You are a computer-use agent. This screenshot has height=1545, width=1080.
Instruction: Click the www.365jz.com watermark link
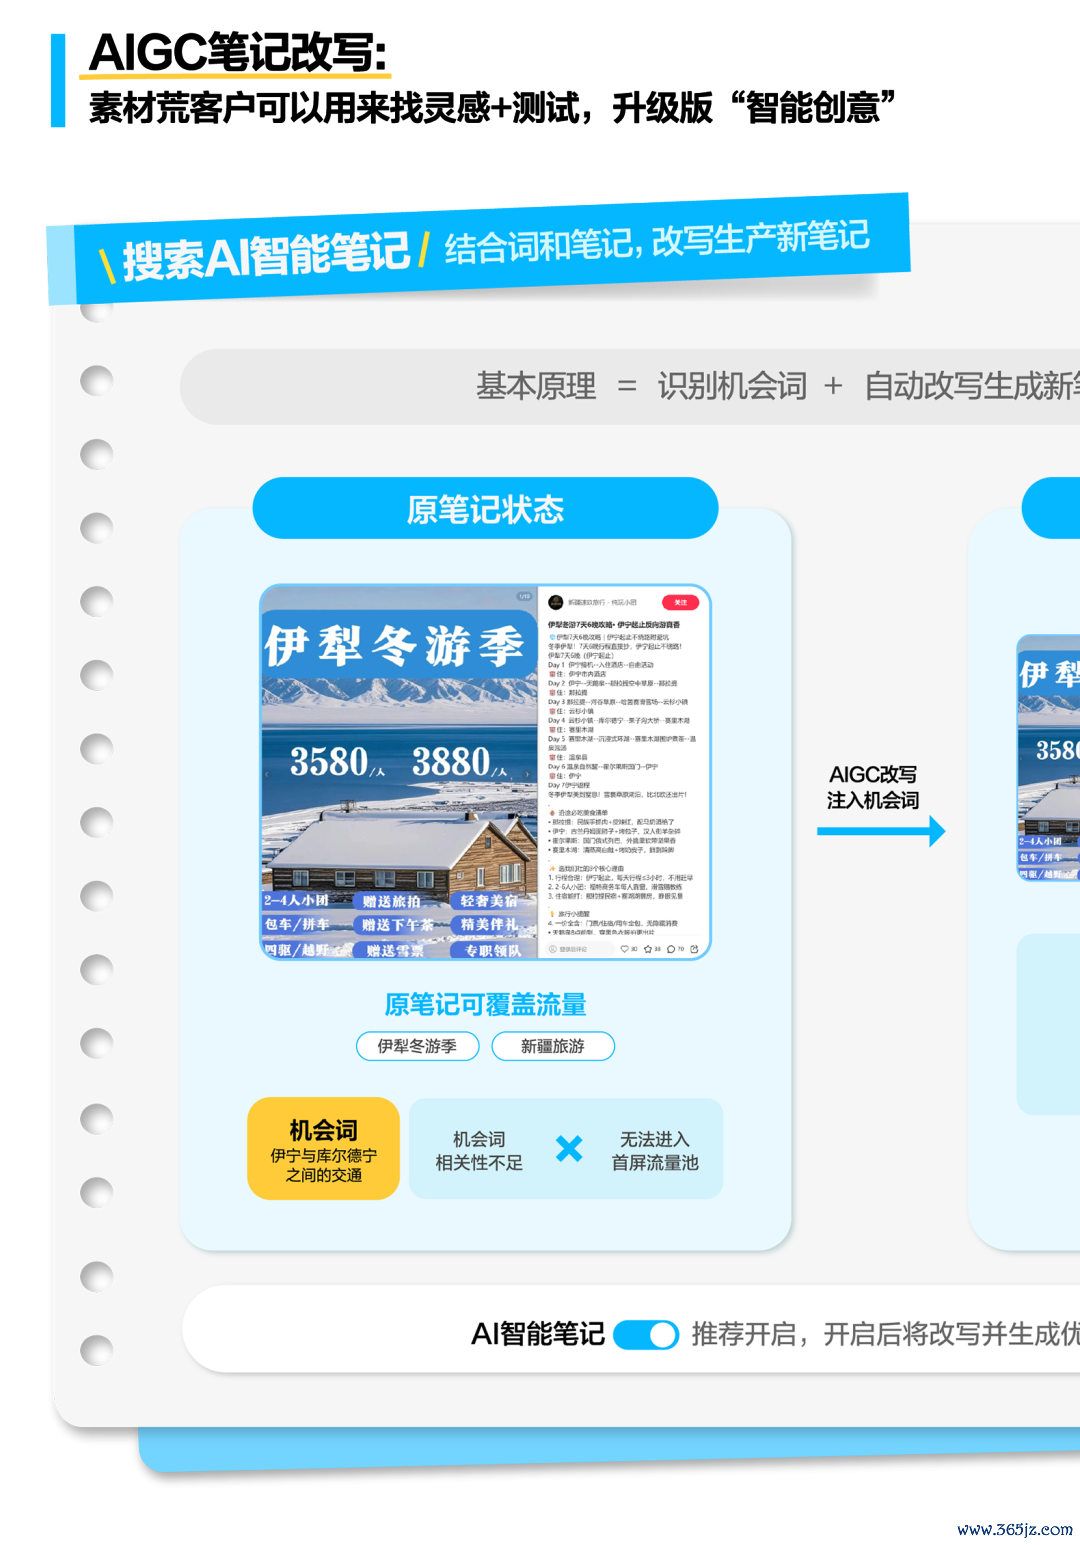pos(1015,1529)
